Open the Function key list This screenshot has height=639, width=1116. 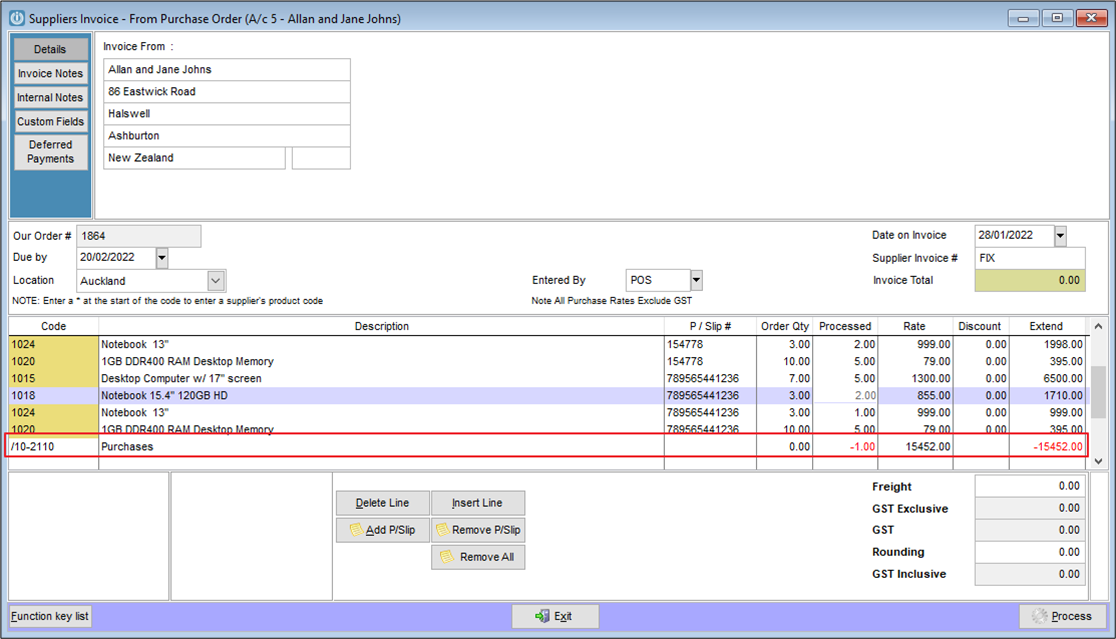coord(50,616)
